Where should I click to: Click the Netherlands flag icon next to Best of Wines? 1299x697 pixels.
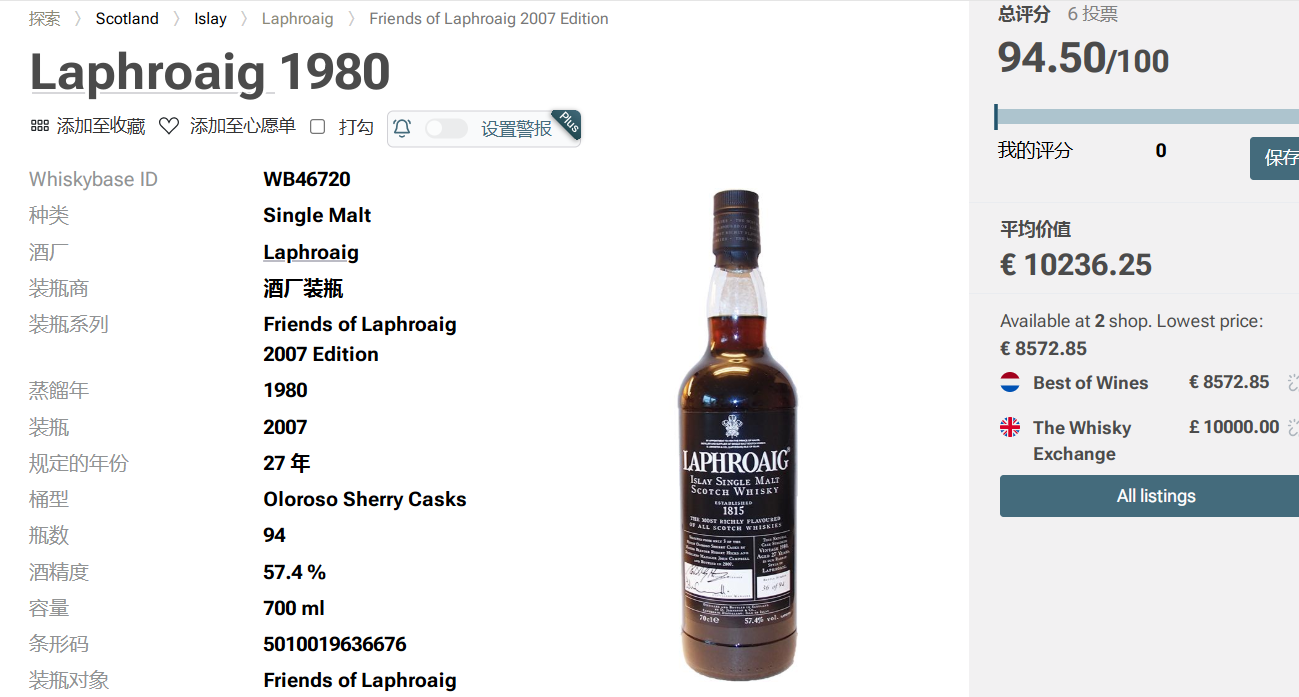[x=1010, y=382]
